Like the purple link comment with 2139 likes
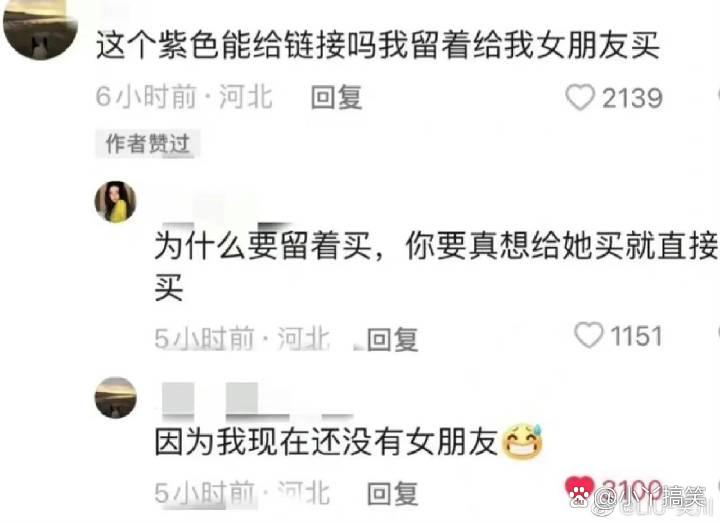This screenshot has width=720, height=524. pos(580,97)
